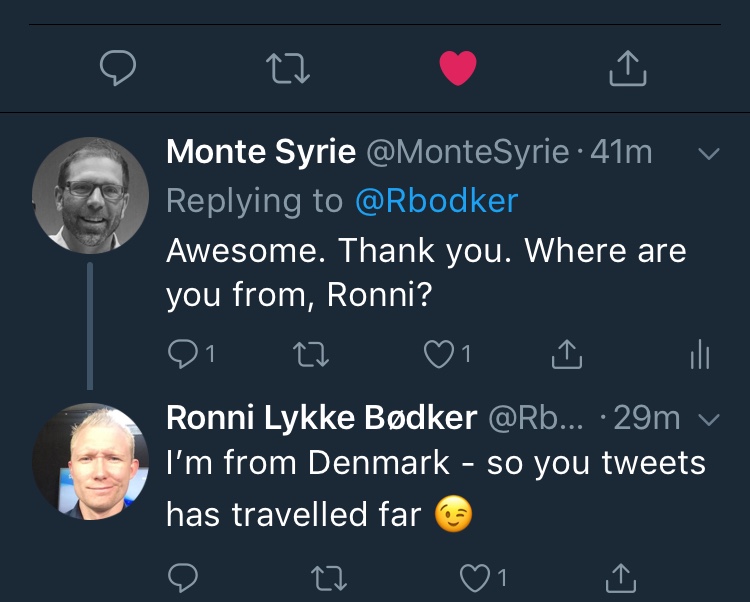
Task: Retweet the main tweet at top
Action: point(288,68)
